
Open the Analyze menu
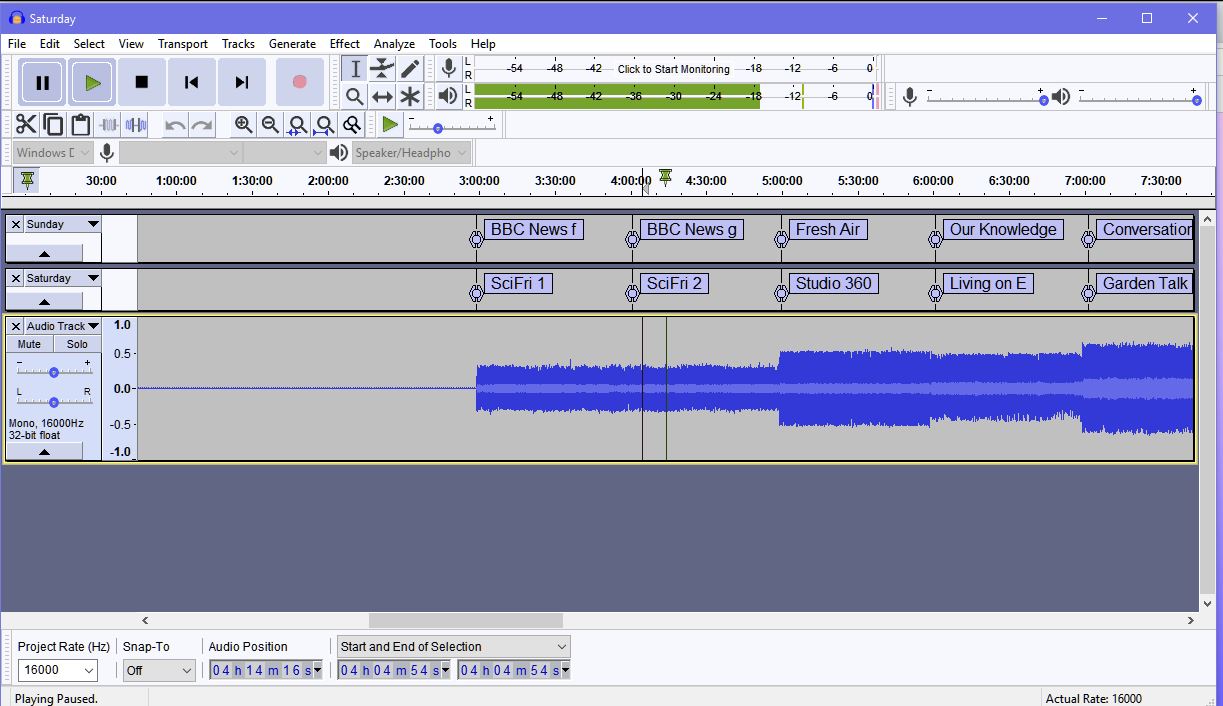tap(394, 43)
